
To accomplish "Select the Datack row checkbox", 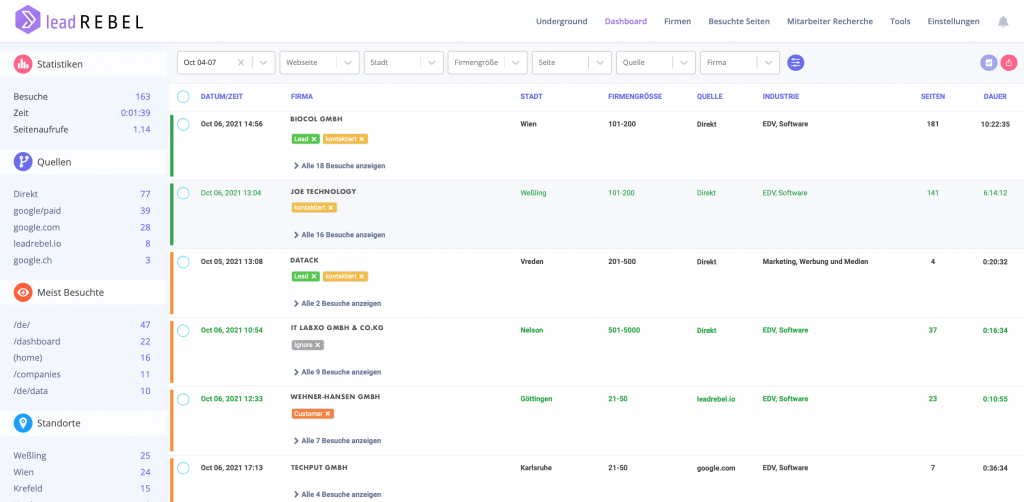I will click(x=183, y=262).
